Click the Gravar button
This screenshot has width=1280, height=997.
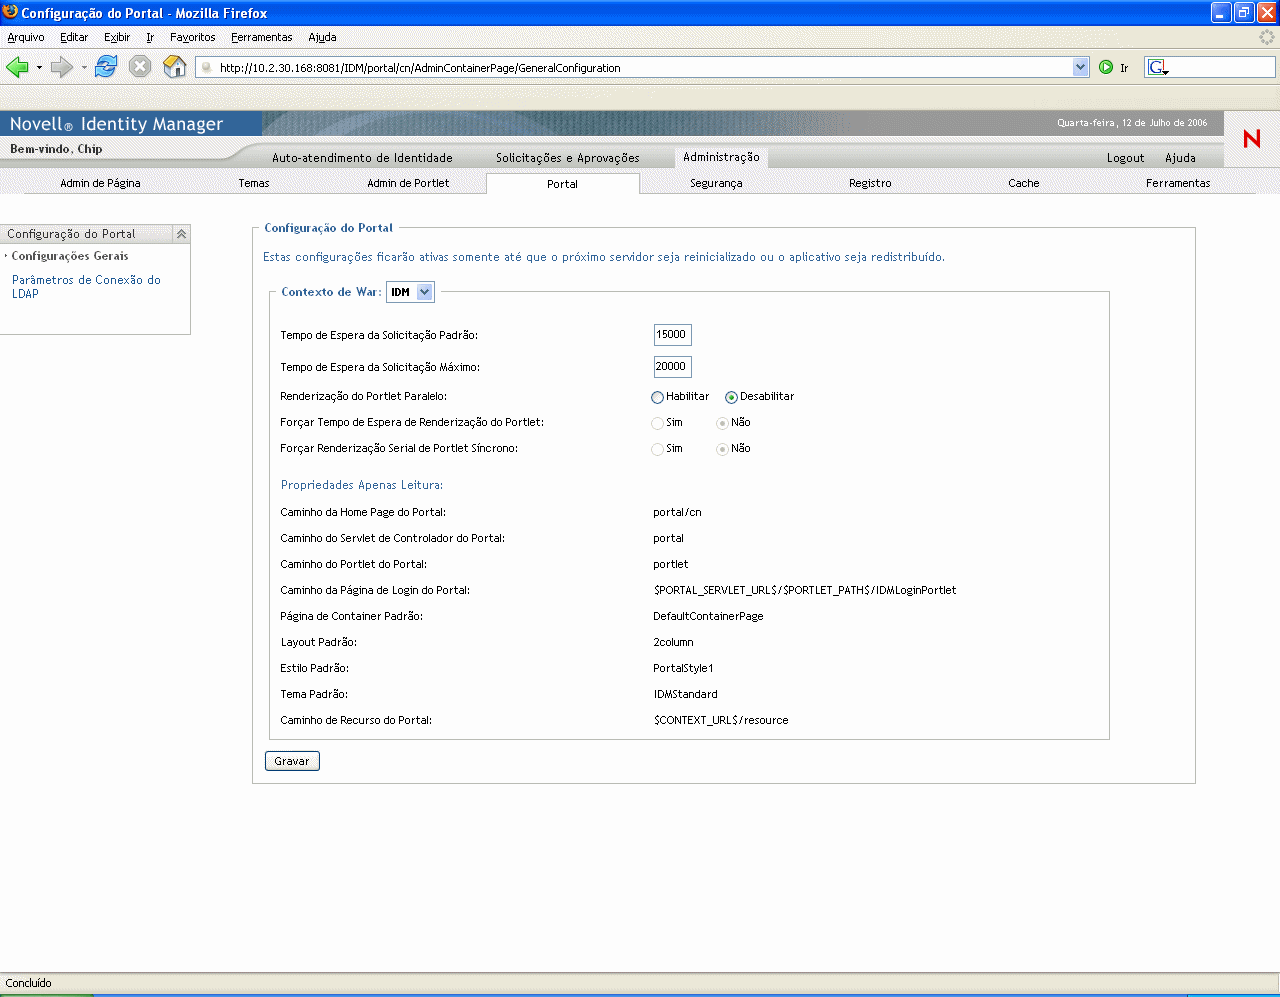coord(292,761)
